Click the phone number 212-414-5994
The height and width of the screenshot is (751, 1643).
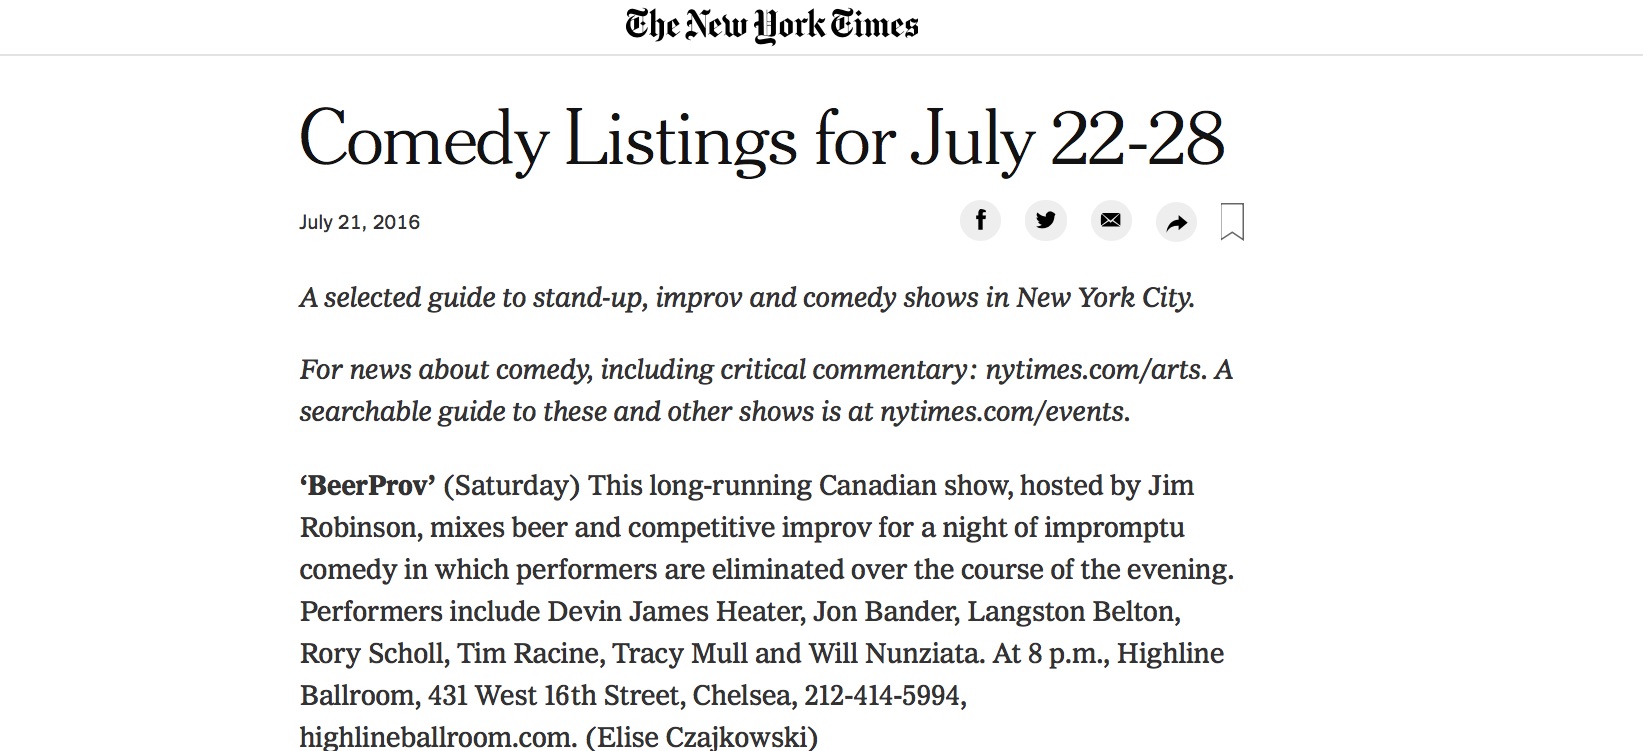pos(885,696)
